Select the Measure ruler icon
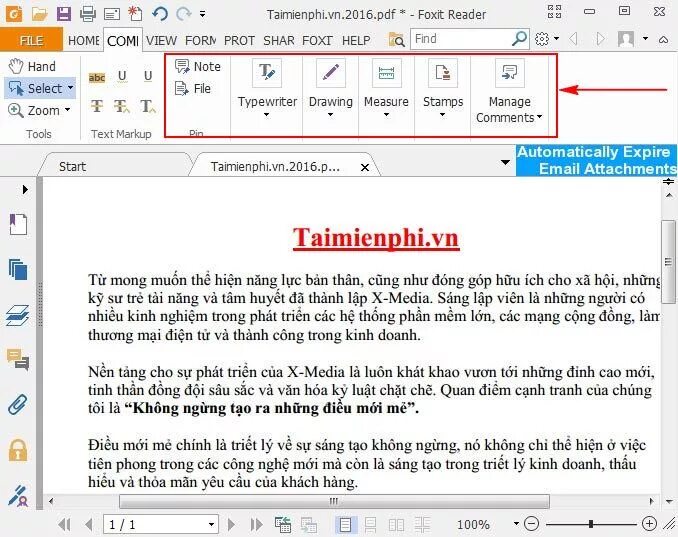The width and height of the screenshot is (678, 537). (386, 73)
